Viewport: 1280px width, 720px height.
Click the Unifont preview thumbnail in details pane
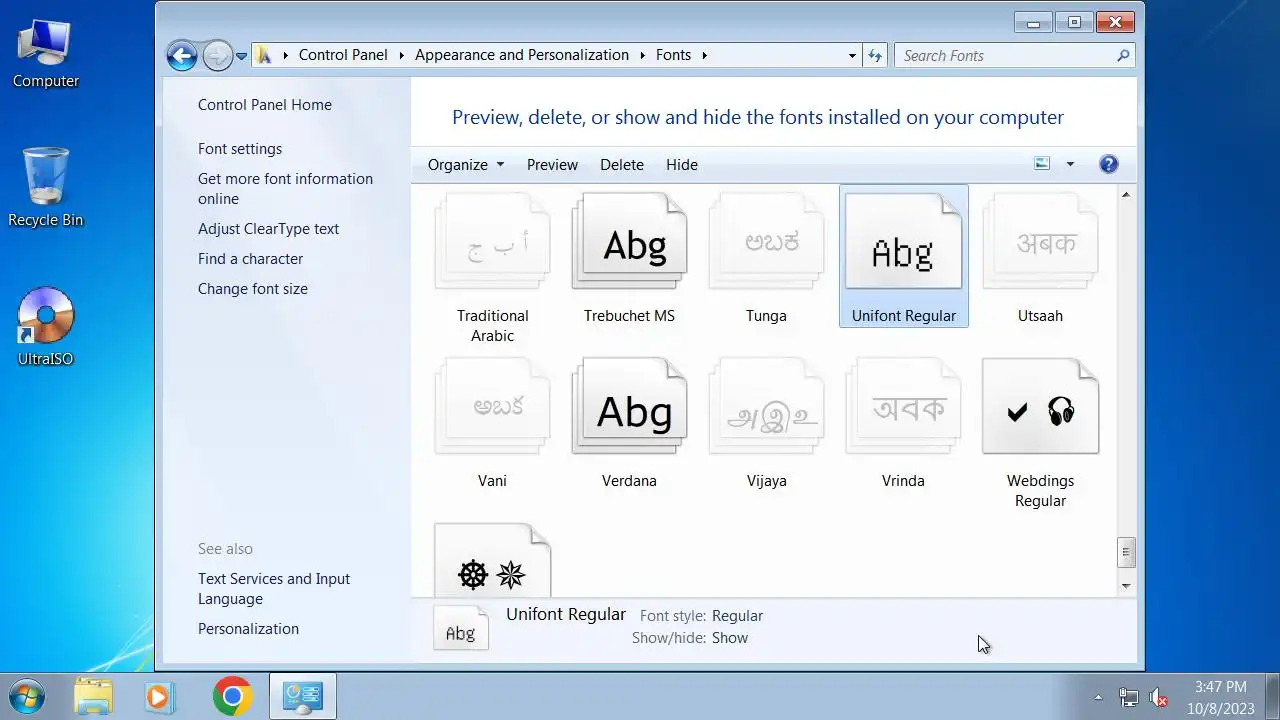pyautogui.click(x=461, y=628)
